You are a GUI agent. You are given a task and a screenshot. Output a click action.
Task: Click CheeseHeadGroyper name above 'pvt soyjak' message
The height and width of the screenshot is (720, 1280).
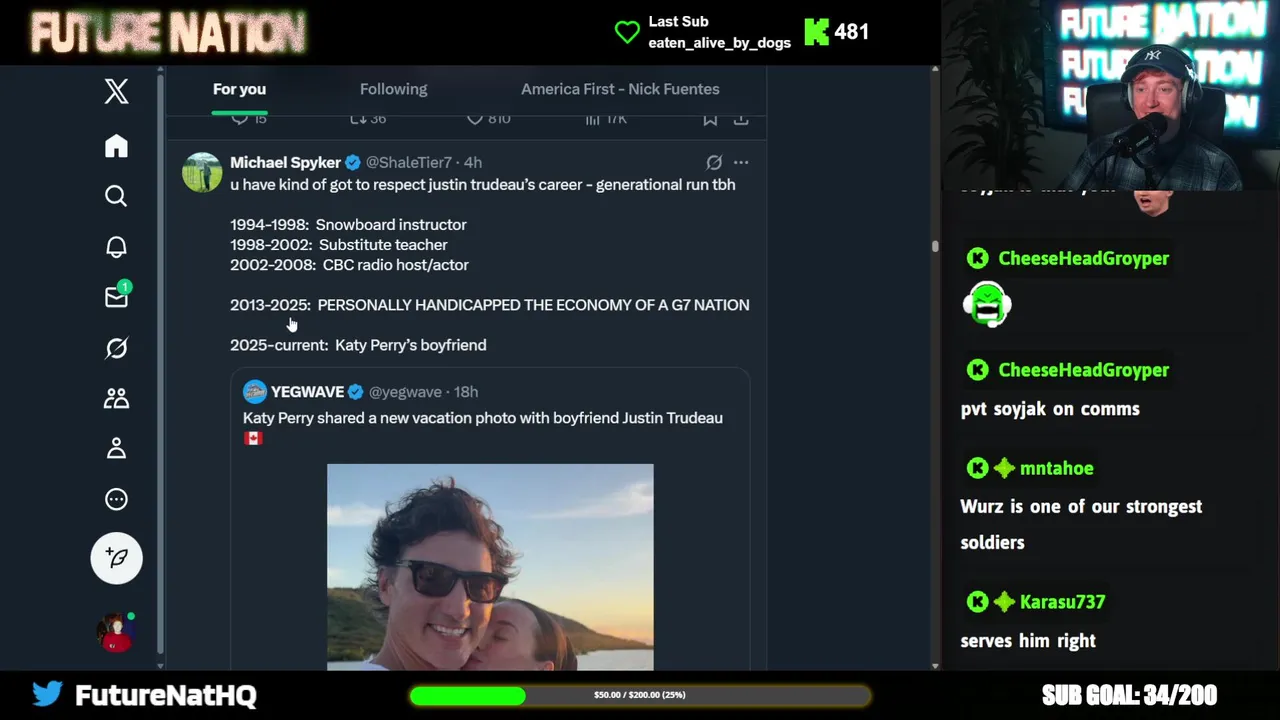click(1083, 370)
